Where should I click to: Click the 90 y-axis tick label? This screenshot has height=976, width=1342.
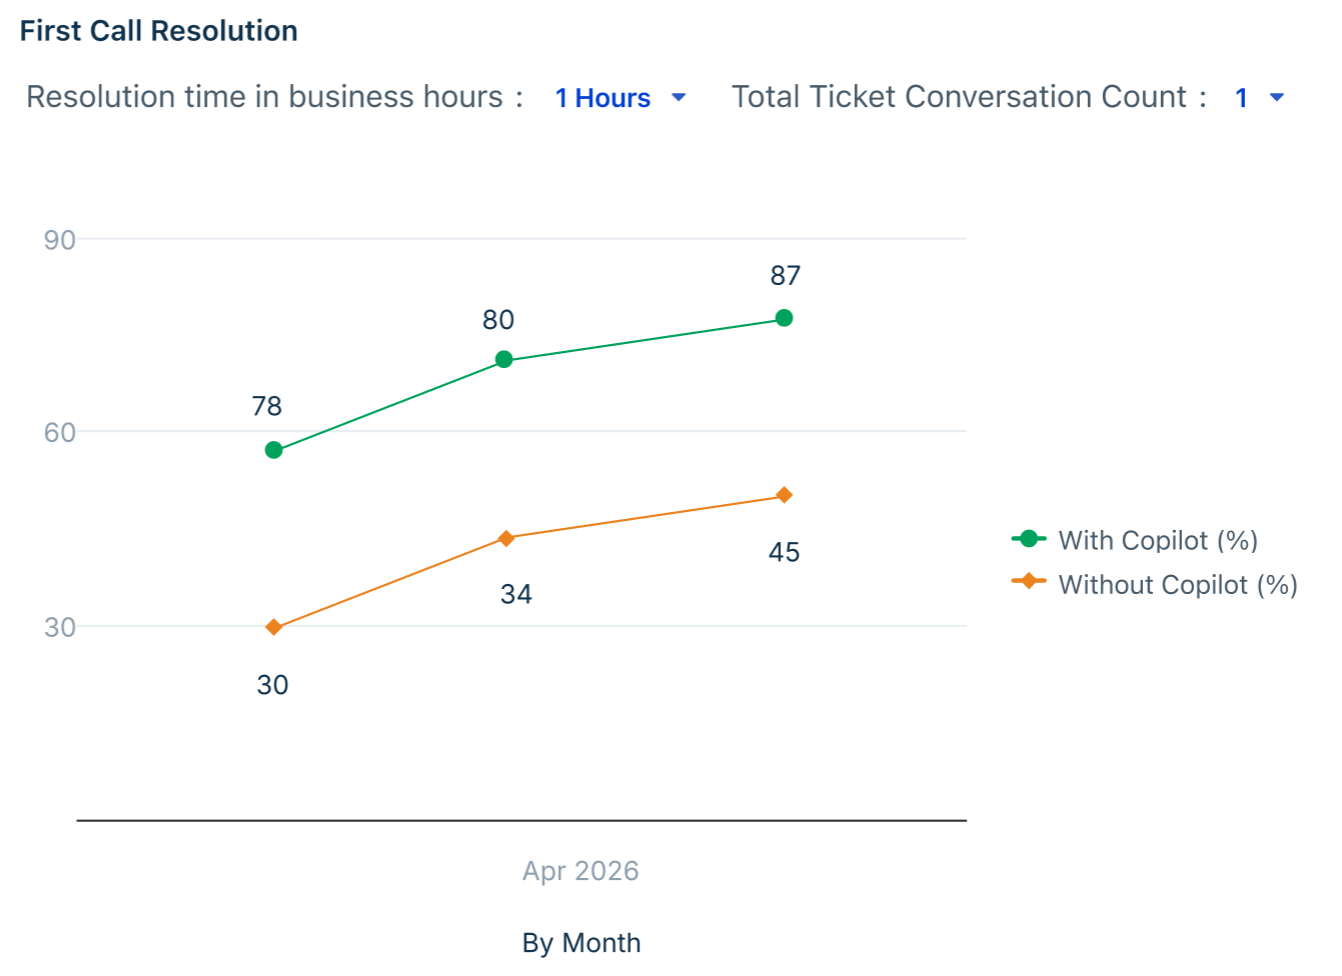60,240
